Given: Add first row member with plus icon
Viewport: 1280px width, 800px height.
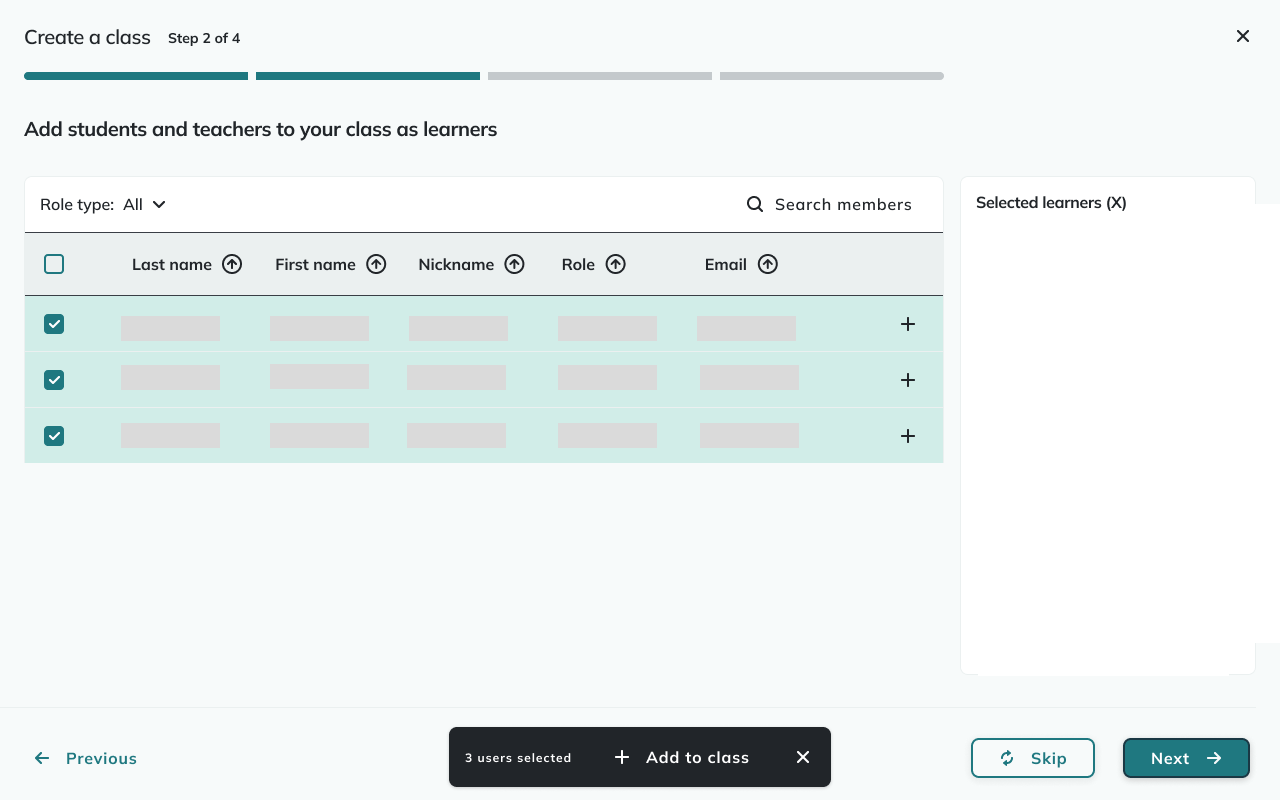Looking at the screenshot, I should (x=908, y=324).
